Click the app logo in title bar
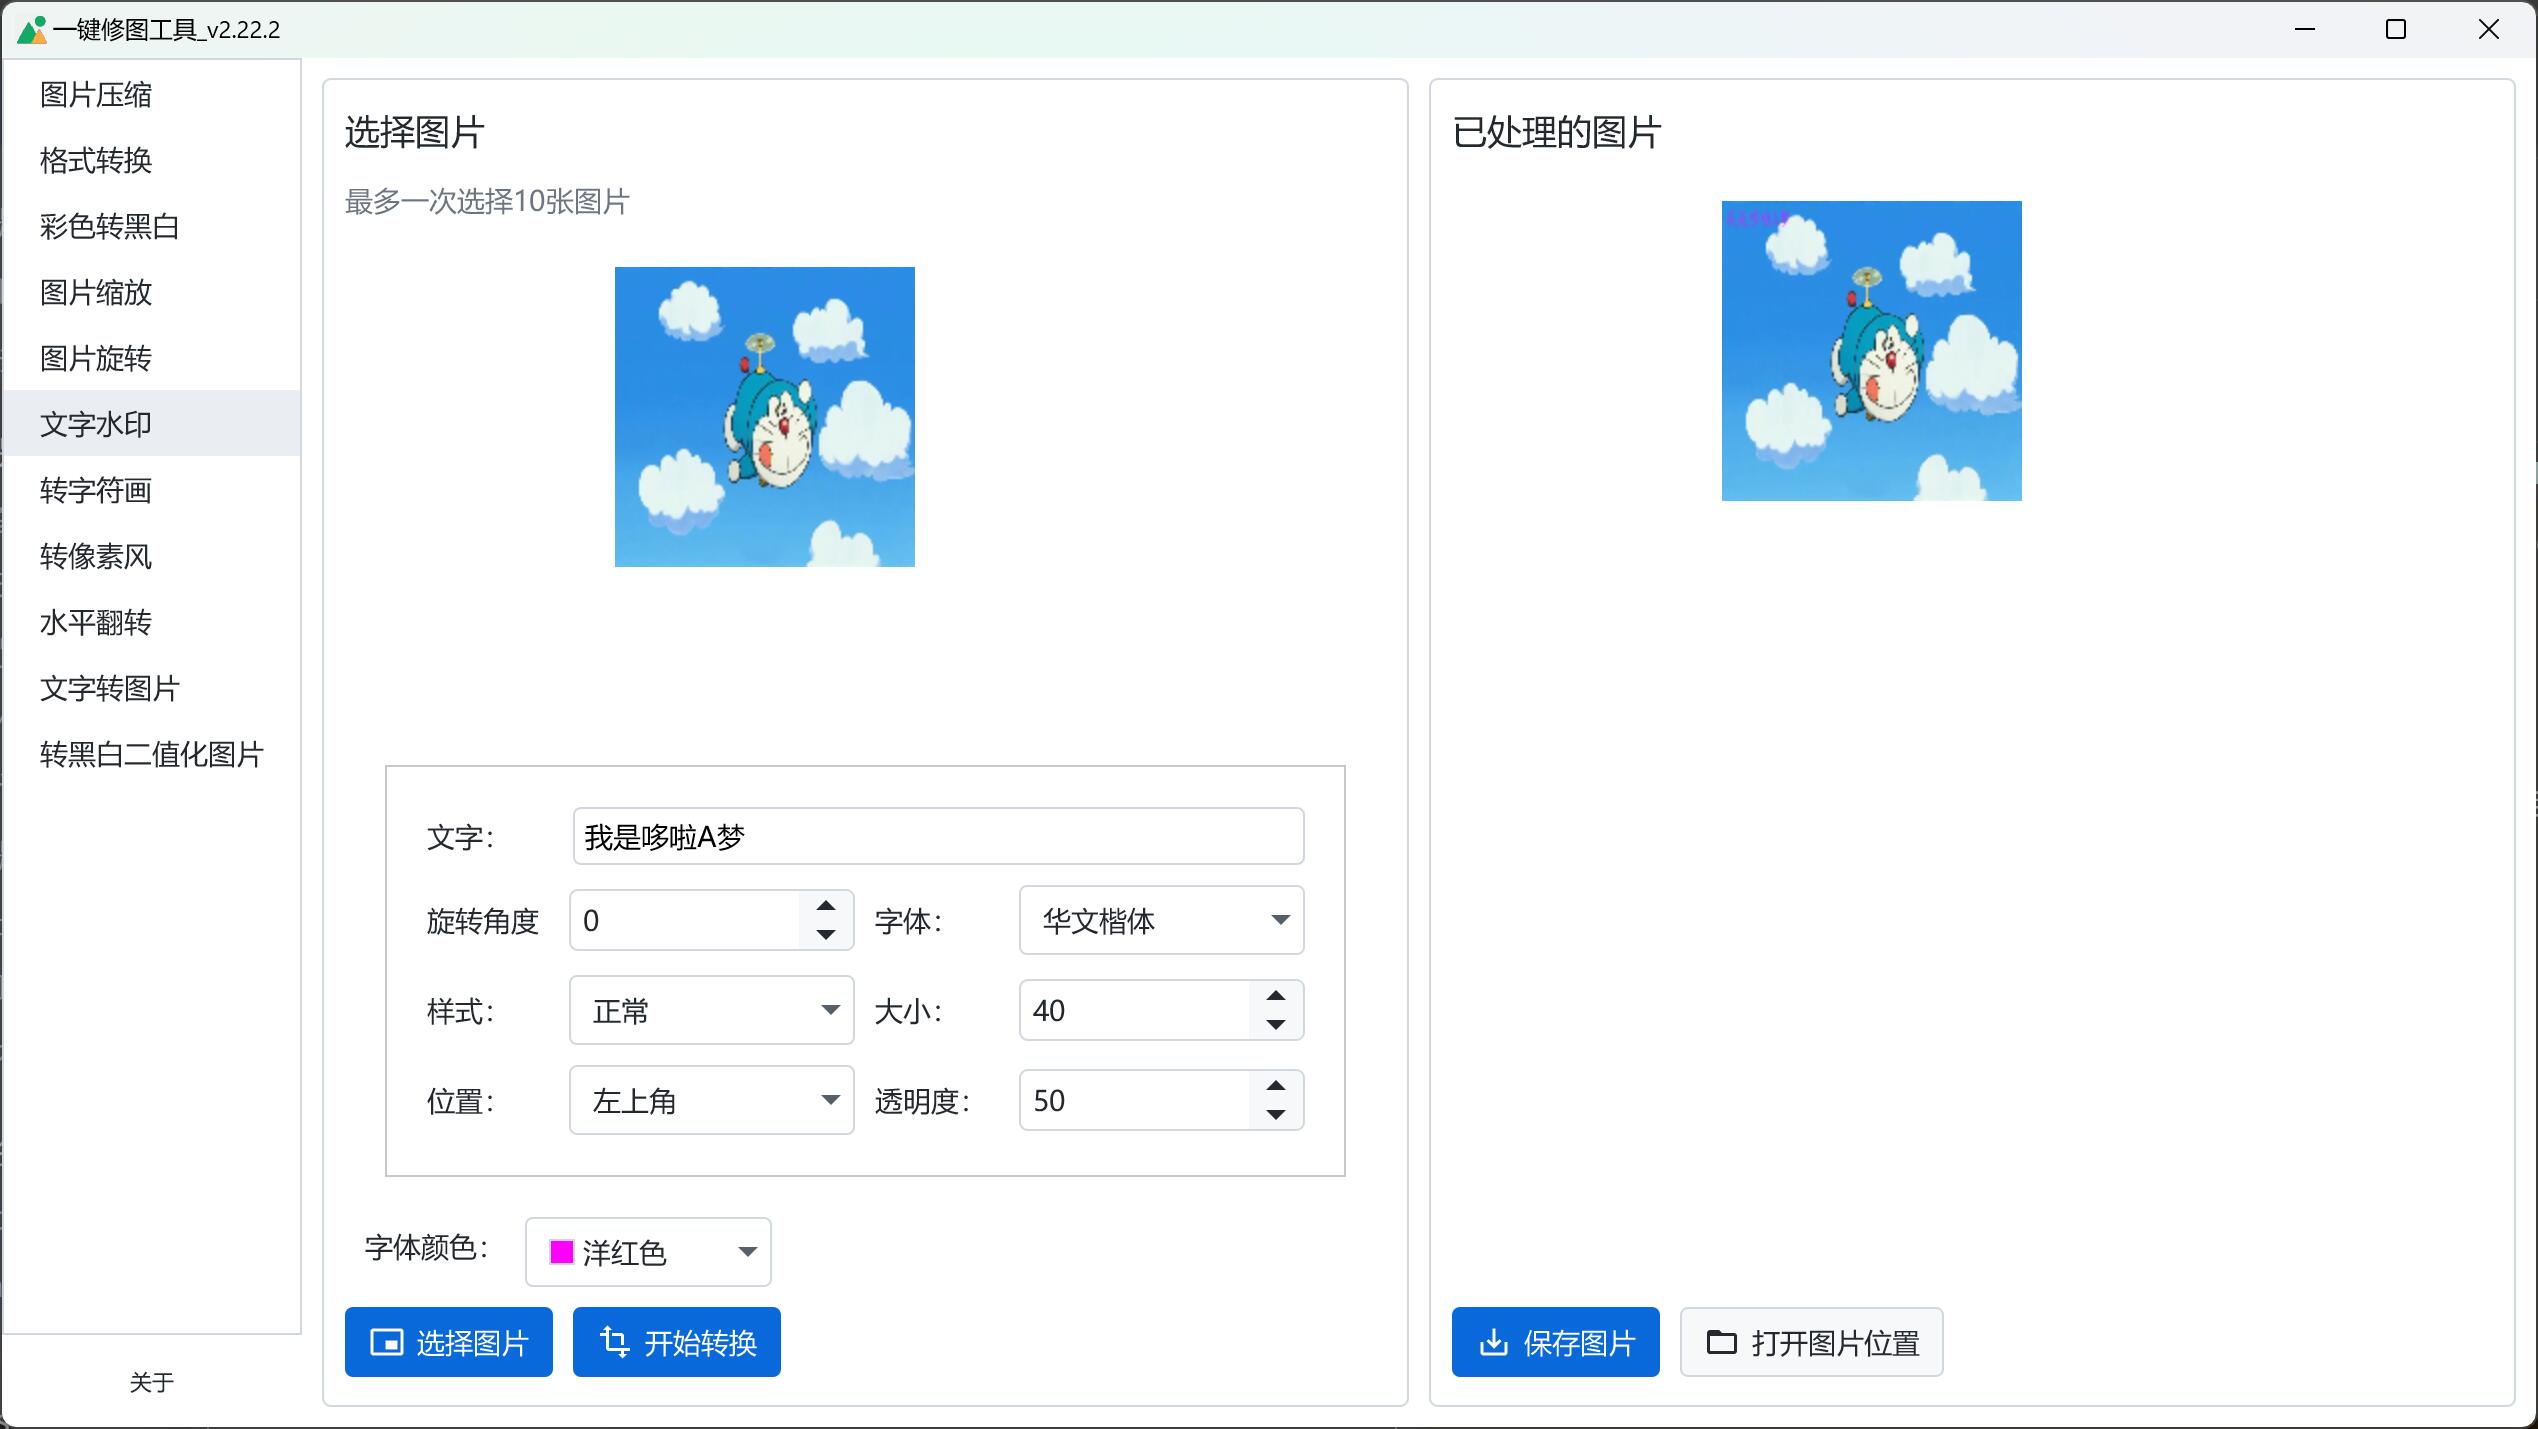Screen dimensions: 2538x1429 click(x=31, y=30)
